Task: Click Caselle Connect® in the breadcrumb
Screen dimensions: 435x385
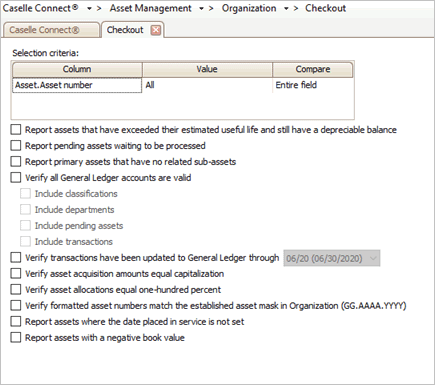Action: click(x=41, y=8)
